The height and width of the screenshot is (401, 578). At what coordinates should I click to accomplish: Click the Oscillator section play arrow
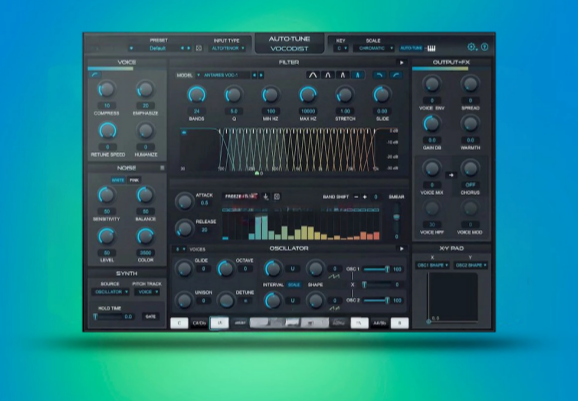point(402,249)
